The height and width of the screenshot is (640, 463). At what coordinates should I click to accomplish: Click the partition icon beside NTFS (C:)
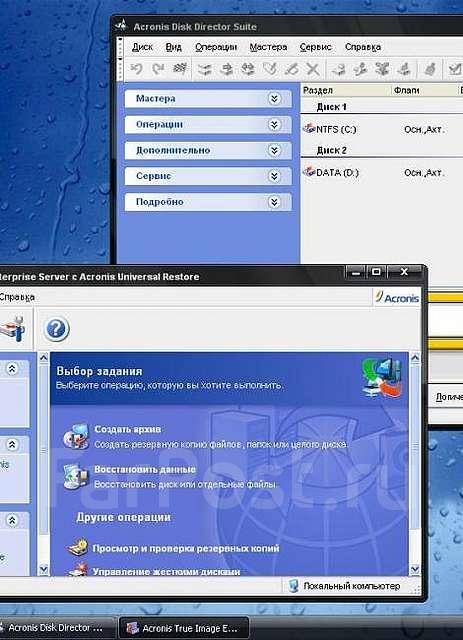pos(309,128)
